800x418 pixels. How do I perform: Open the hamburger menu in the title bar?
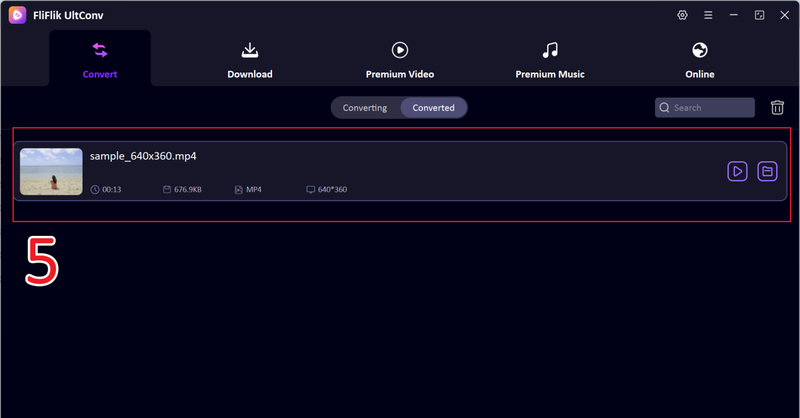[x=708, y=15]
